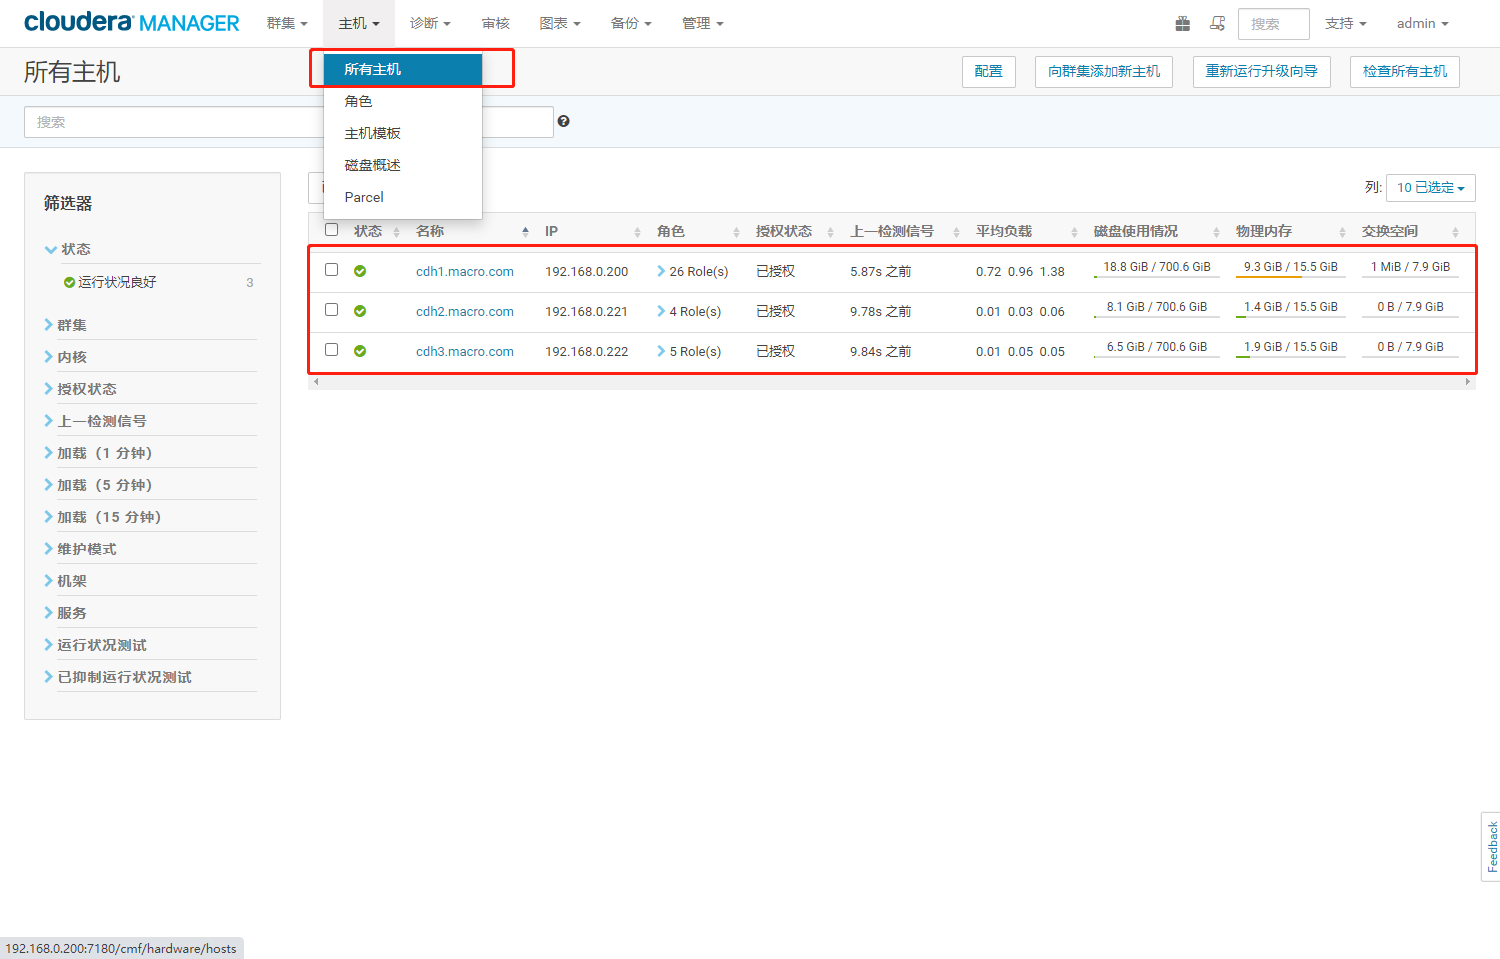The image size is (1500, 959).
Task: Click the top-right 搜索 input field
Action: coord(1274,23)
